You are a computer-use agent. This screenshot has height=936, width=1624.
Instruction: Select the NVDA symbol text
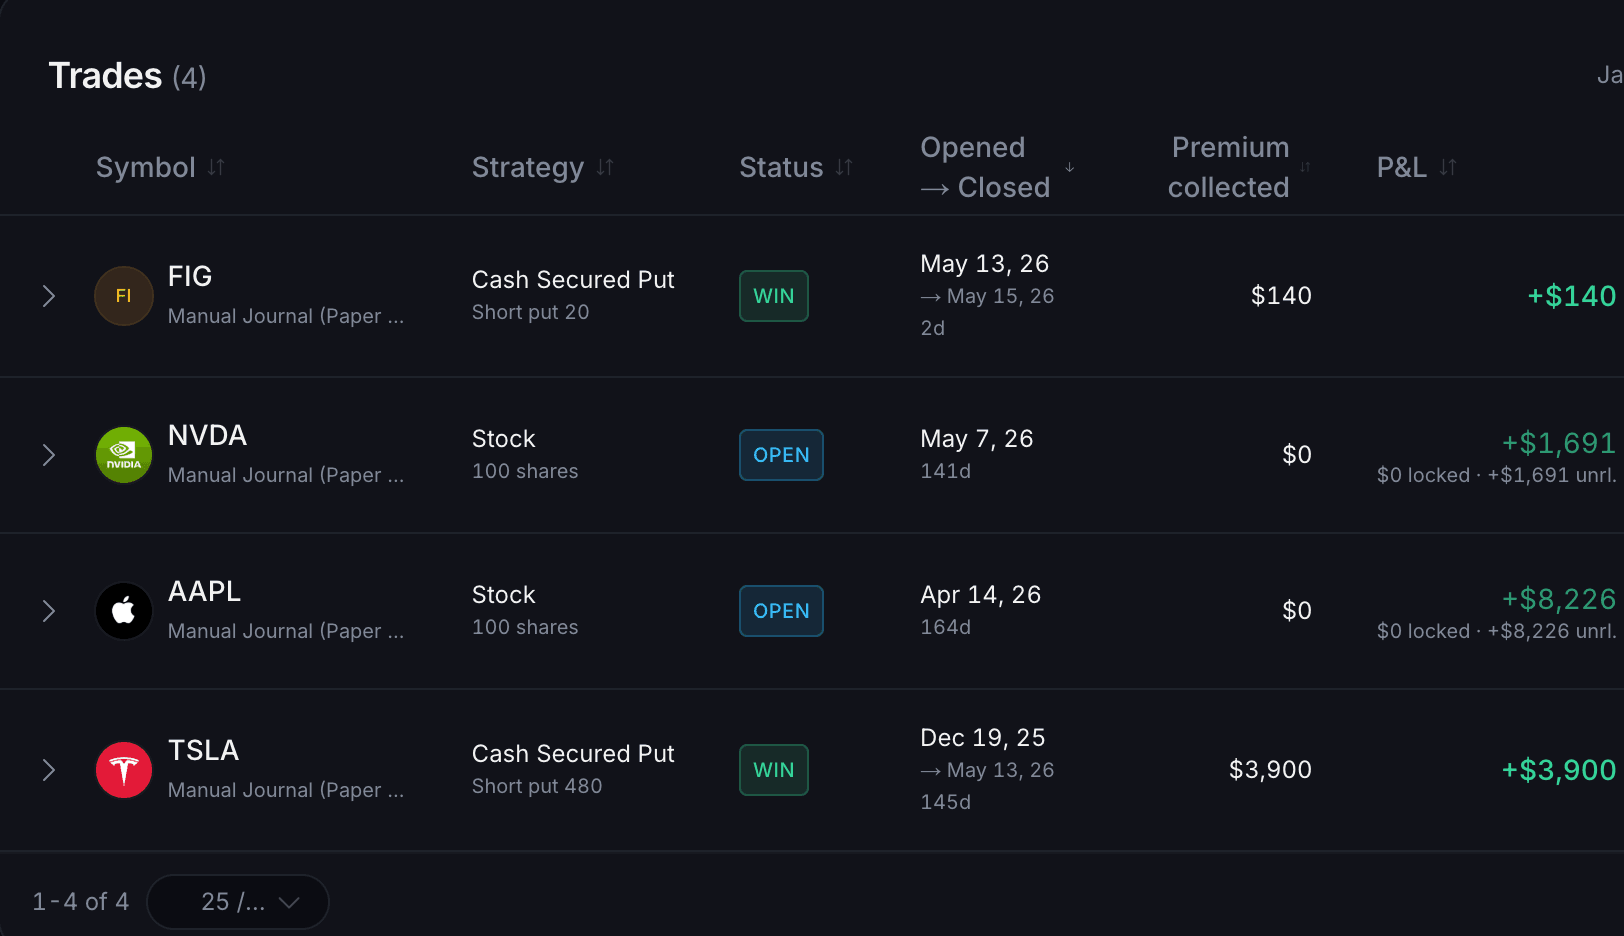point(207,435)
